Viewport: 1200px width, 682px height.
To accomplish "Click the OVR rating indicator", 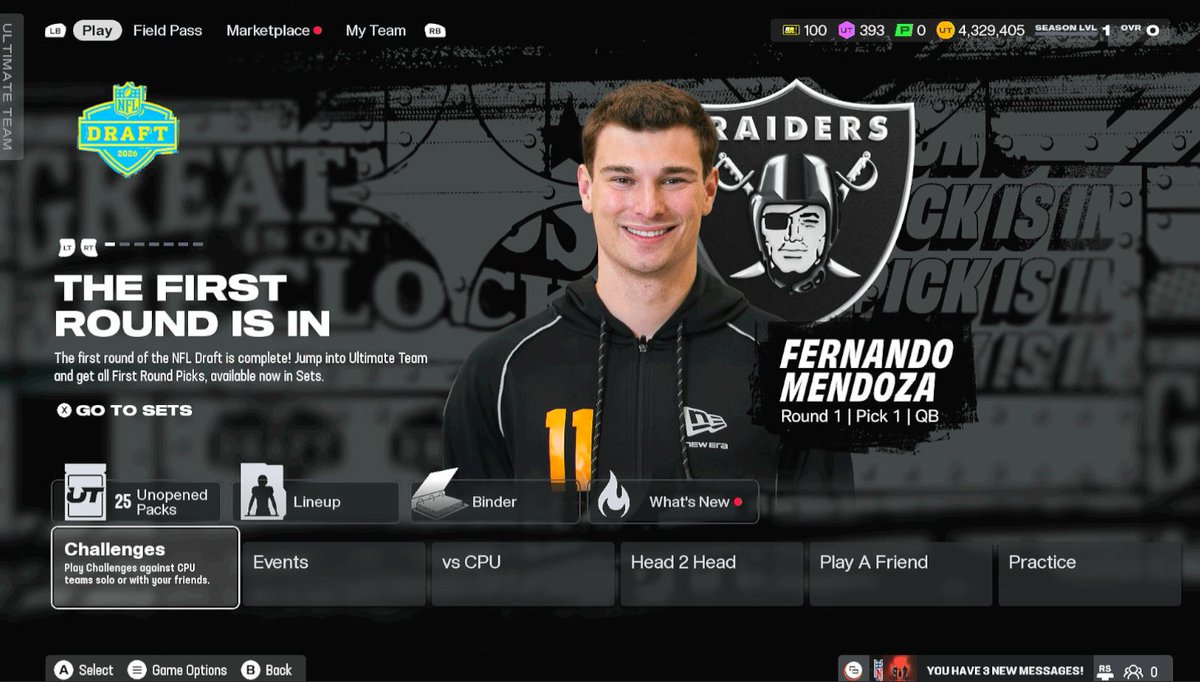I will click(x=1141, y=30).
